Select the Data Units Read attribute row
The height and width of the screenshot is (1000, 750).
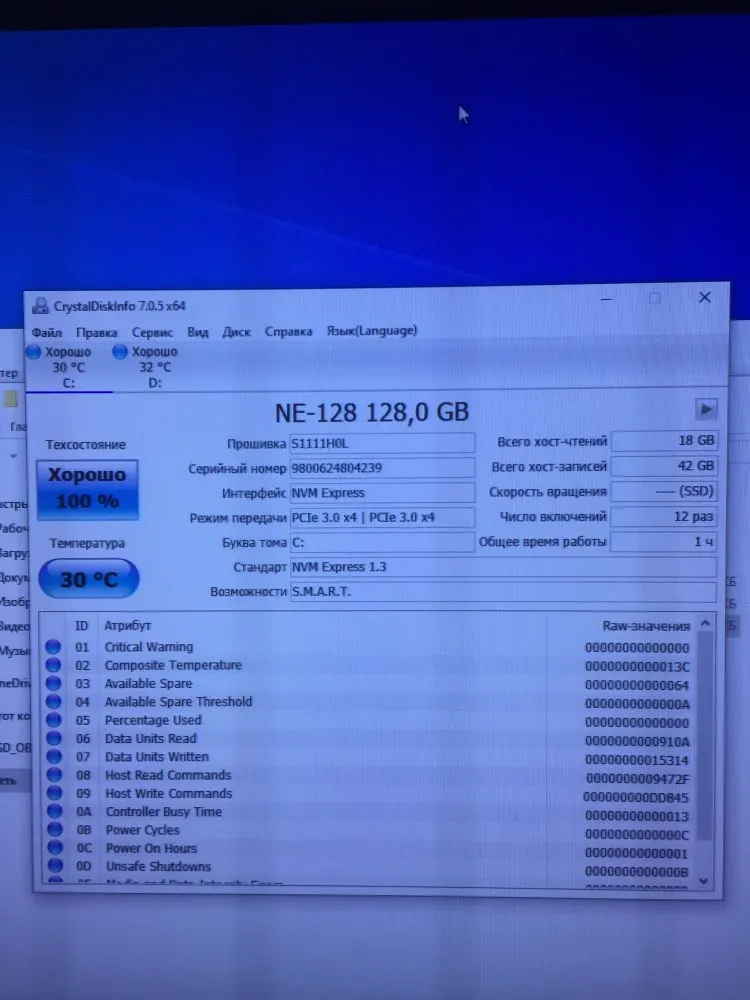click(369, 739)
